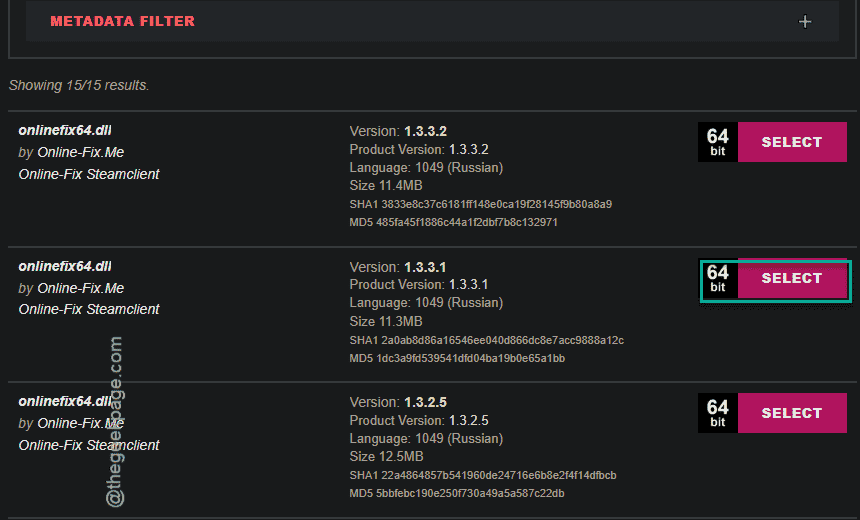The height and width of the screenshot is (520, 860).
Task: Click 64 bit badge for version 1.3.2.5
Action: (x=718, y=413)
